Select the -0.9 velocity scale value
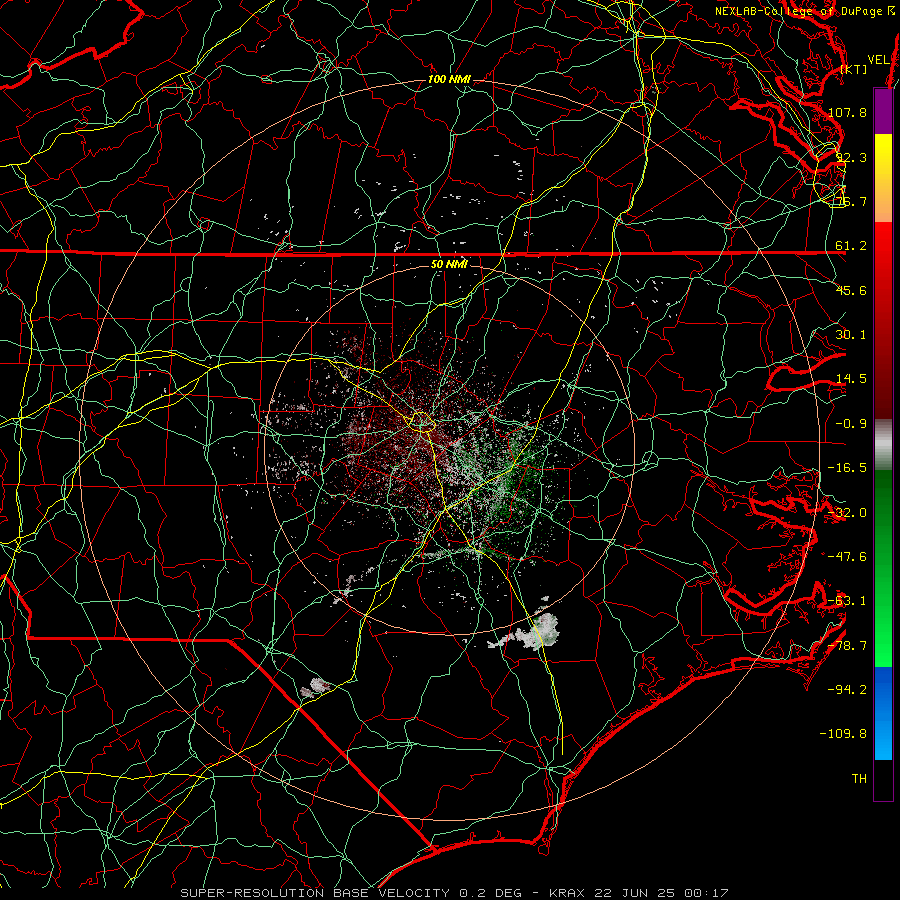This screenshot has height=900, width=900. (851, 424)
